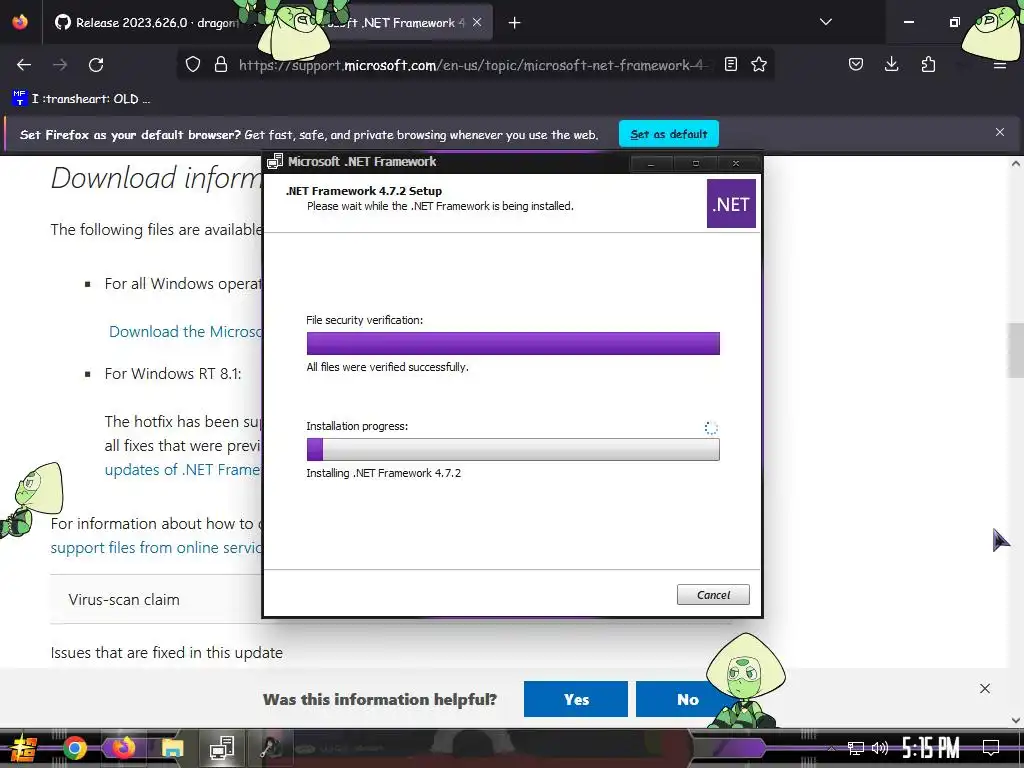Open the Windows Start button

pyautogui.click(x=23, y=748)
